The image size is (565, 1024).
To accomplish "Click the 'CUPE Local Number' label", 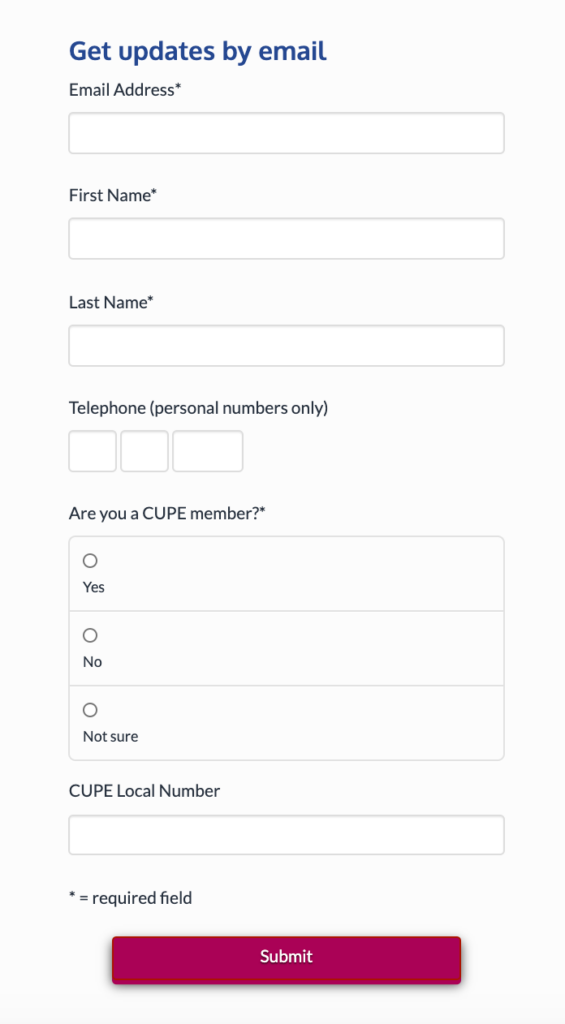I will pyautogui.click(x=144, y=791).
